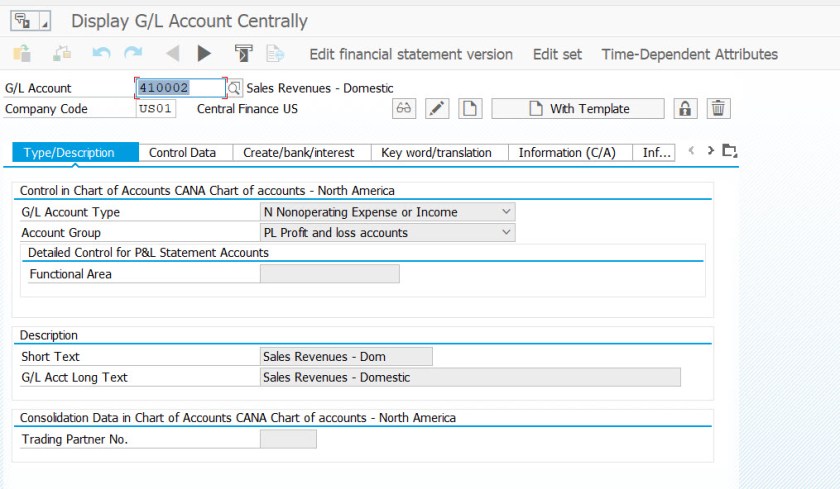Click the undo arrow in toolbar
Screen dimensions: 840x489
pos(100,54)
